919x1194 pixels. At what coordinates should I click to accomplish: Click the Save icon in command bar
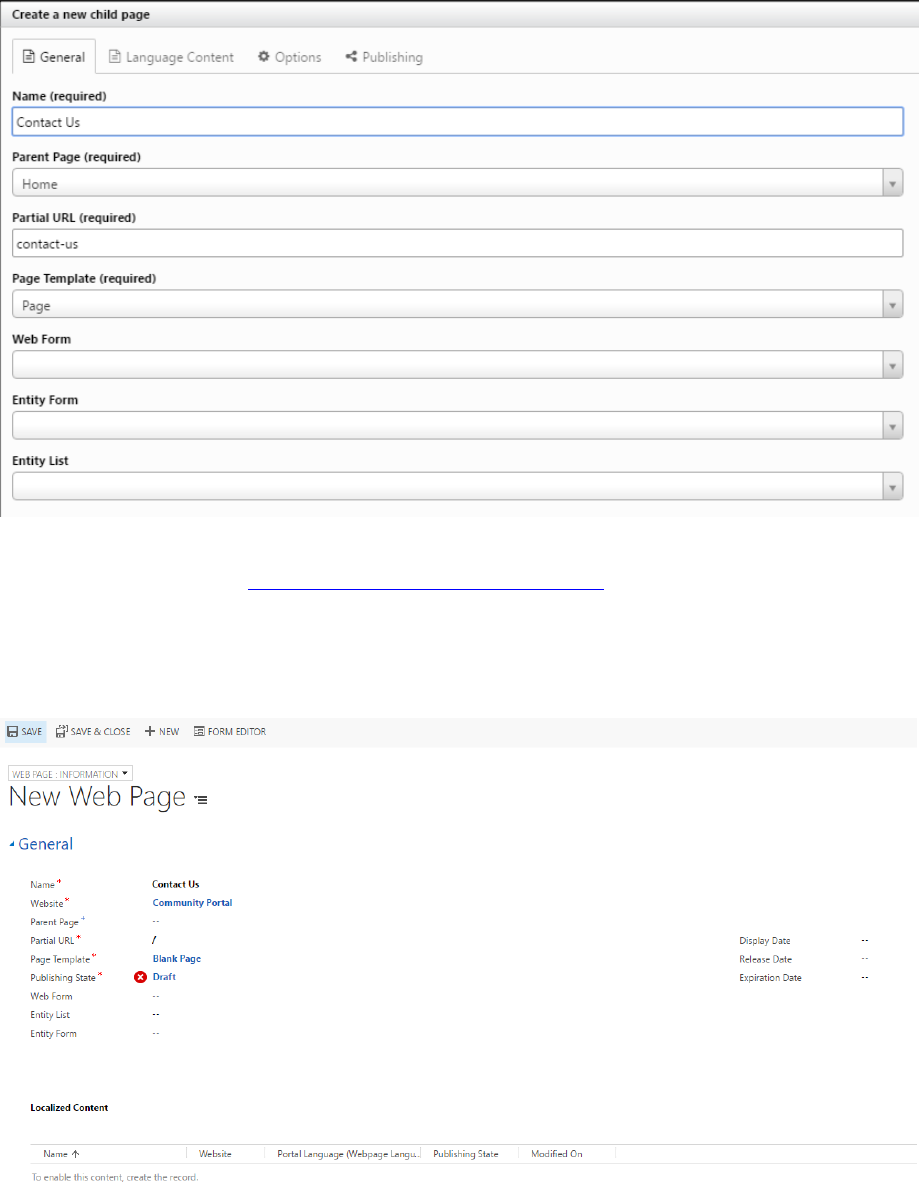click(14, 731)
